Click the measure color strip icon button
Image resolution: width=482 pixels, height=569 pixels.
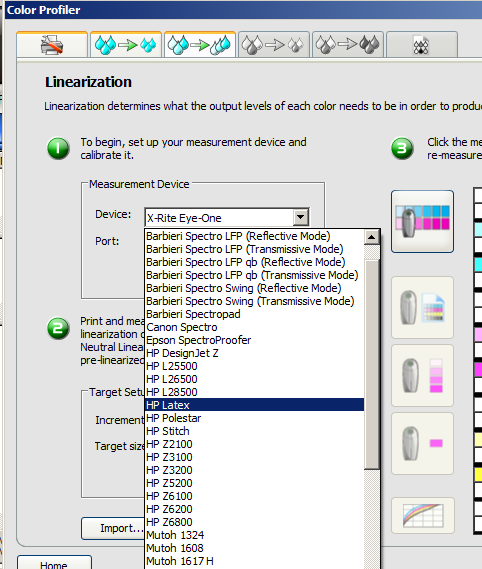[x=422, y=221]
